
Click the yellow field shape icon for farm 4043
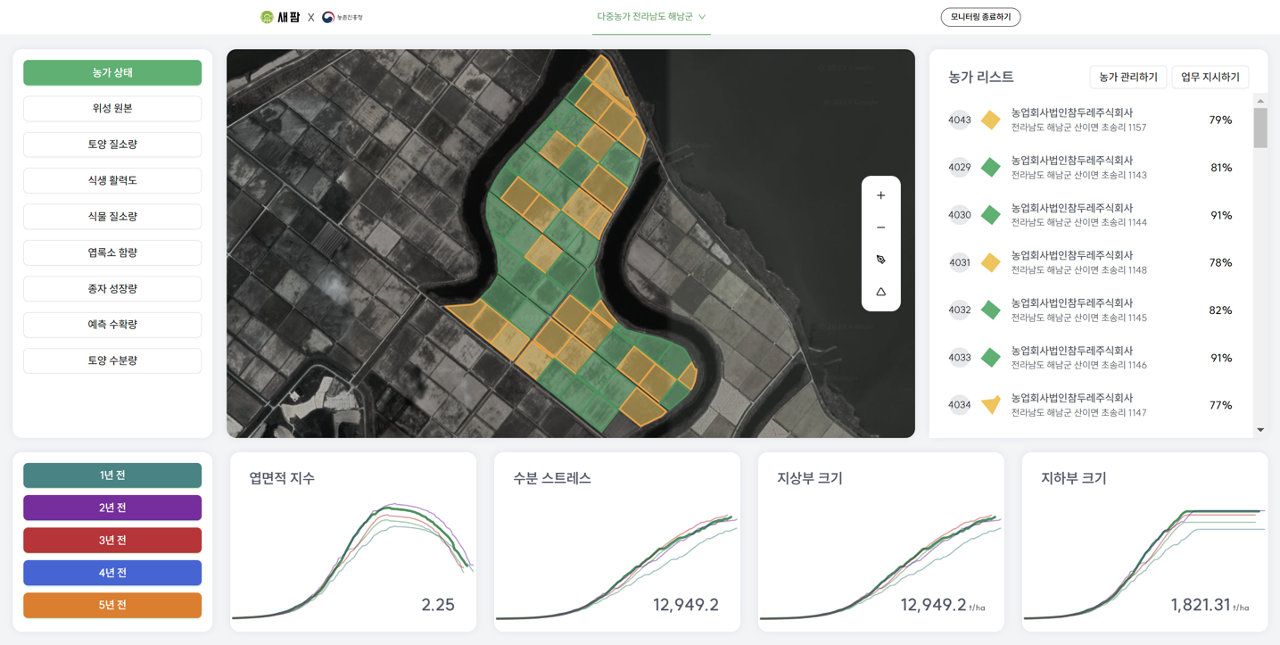[990, 120]
